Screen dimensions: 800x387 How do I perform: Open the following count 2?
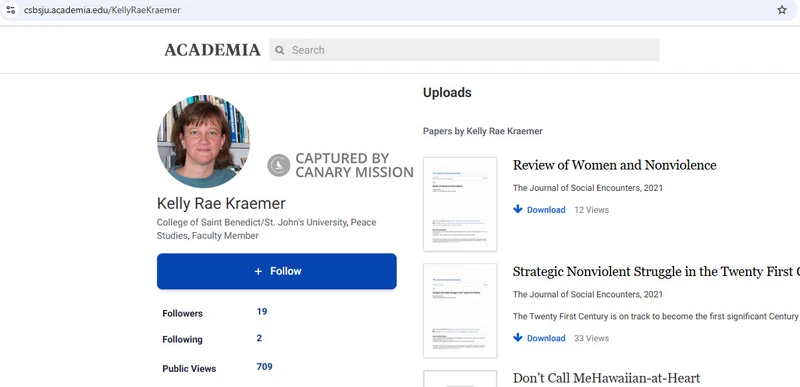[x=259, y=338]
